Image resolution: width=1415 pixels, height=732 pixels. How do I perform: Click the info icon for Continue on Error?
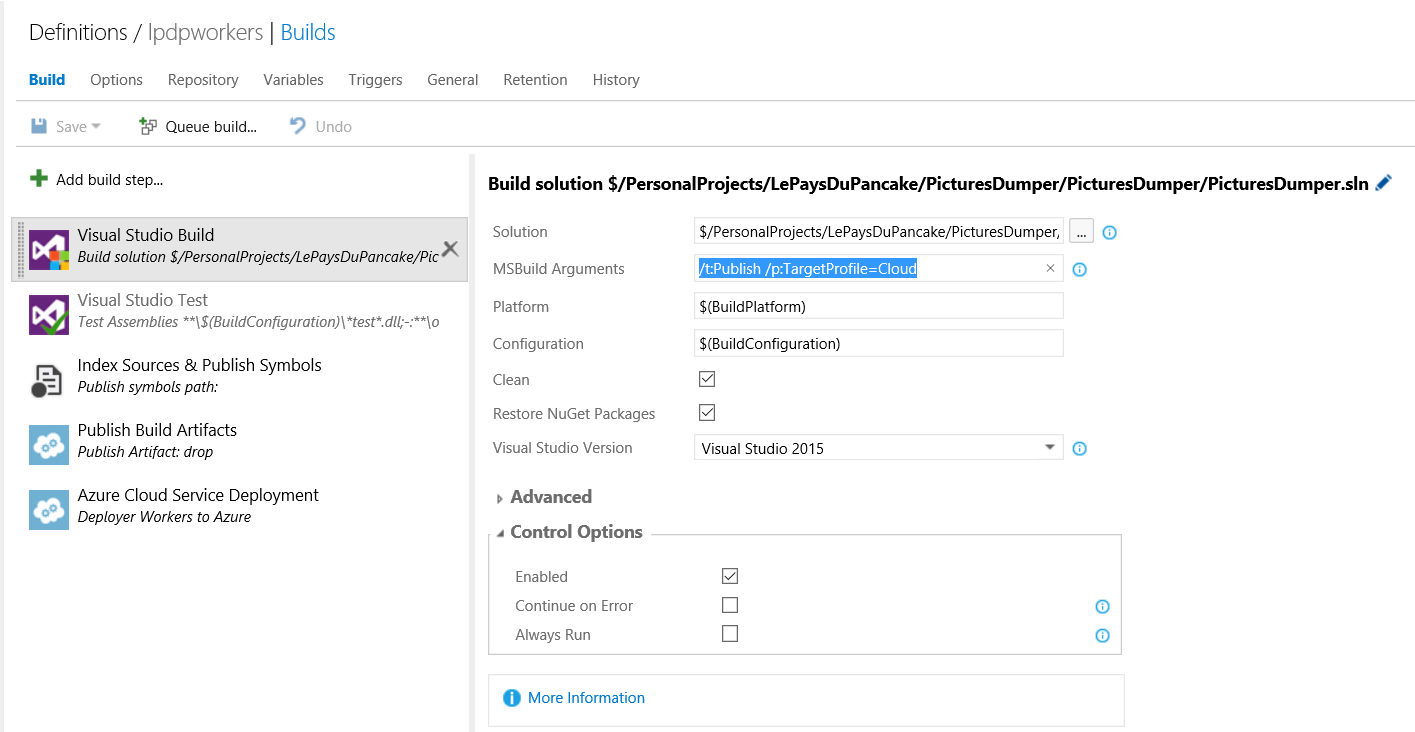coord(1102,607)
